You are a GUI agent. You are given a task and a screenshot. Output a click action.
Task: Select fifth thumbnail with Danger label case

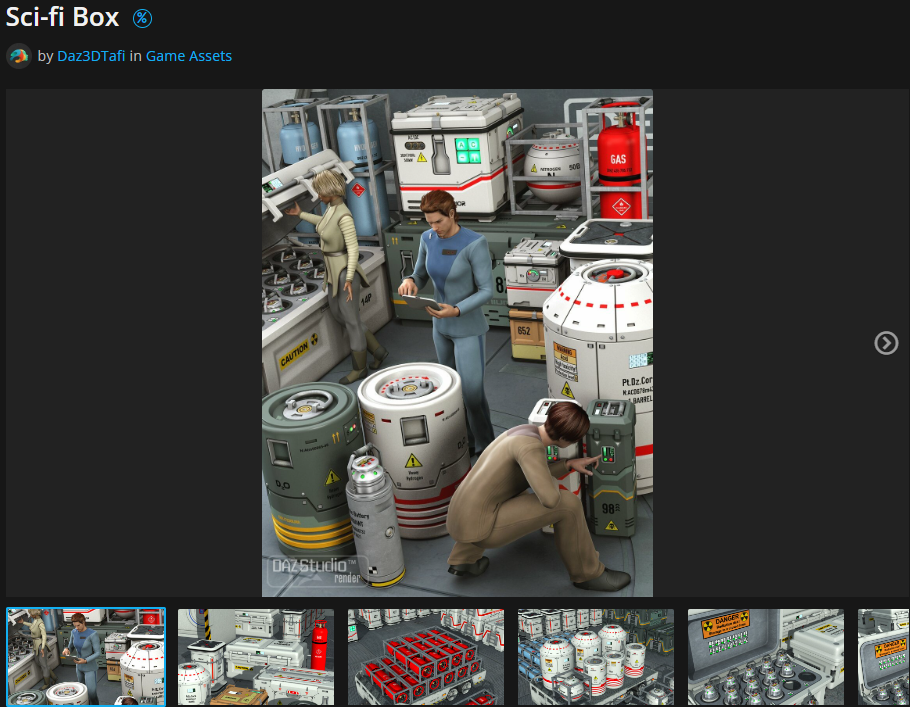coord(766,657)
